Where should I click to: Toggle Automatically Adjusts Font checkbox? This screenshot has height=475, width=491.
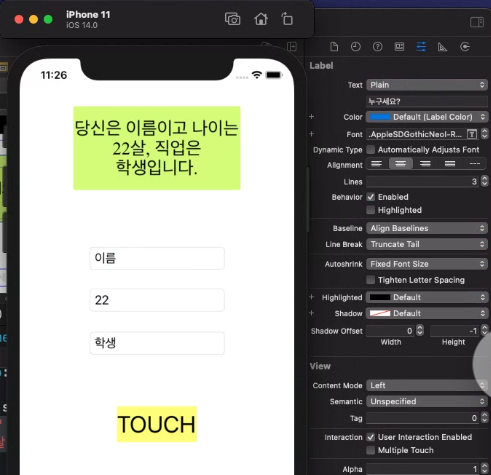pos(370,150)
